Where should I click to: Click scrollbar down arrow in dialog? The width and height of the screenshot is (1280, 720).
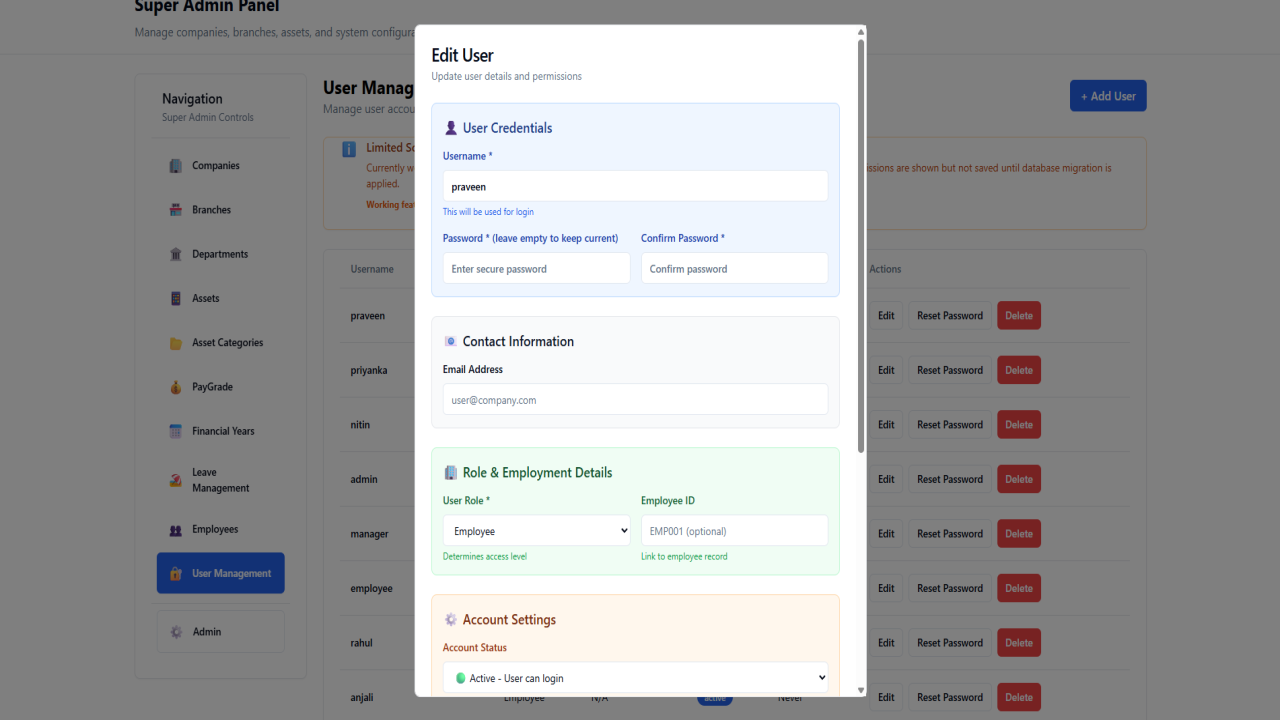click(861, 690)
